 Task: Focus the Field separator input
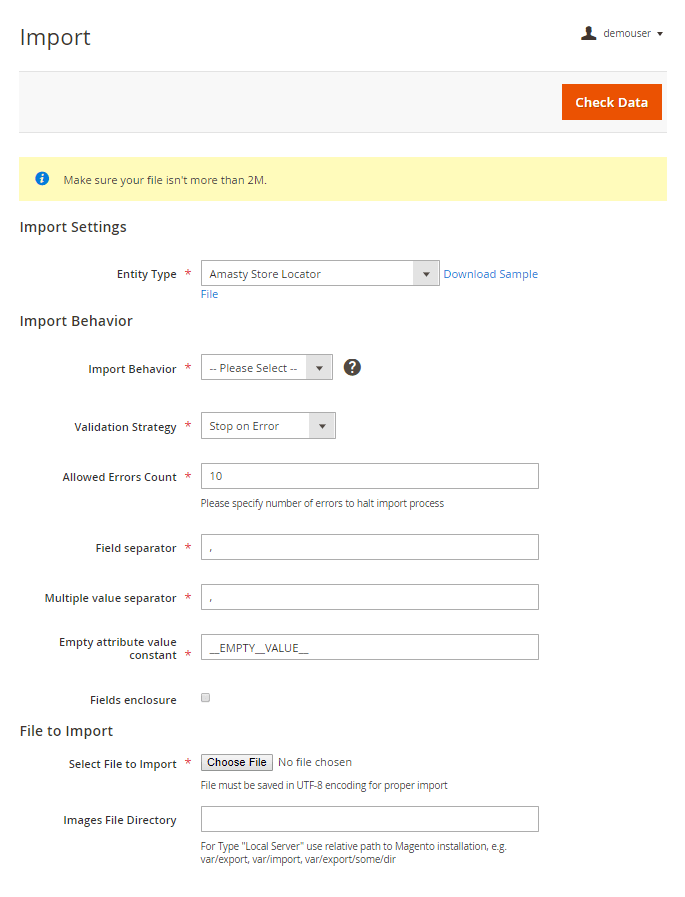pos(369,547)
